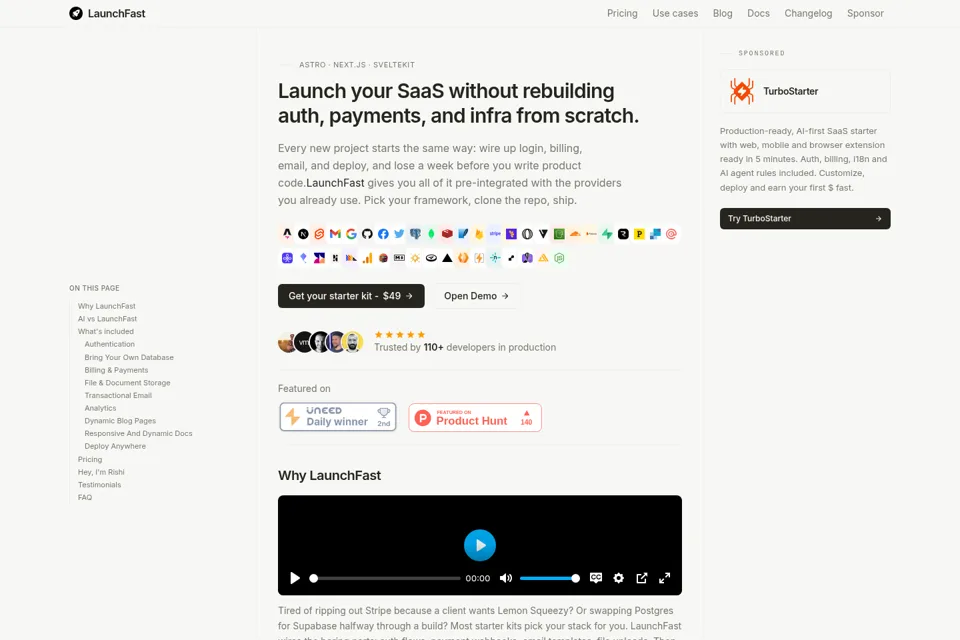
Task: Open the Featured on Product Hunt badge
Action: tap(475, 417)
